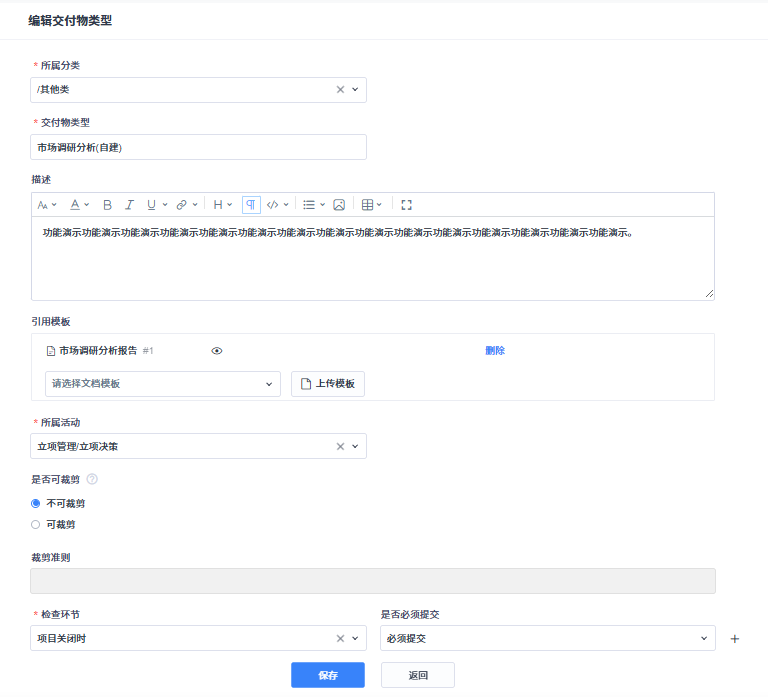Toggle underline formatting
The height and width of the screenshot is (697, 768).
[x=151, y=205]
